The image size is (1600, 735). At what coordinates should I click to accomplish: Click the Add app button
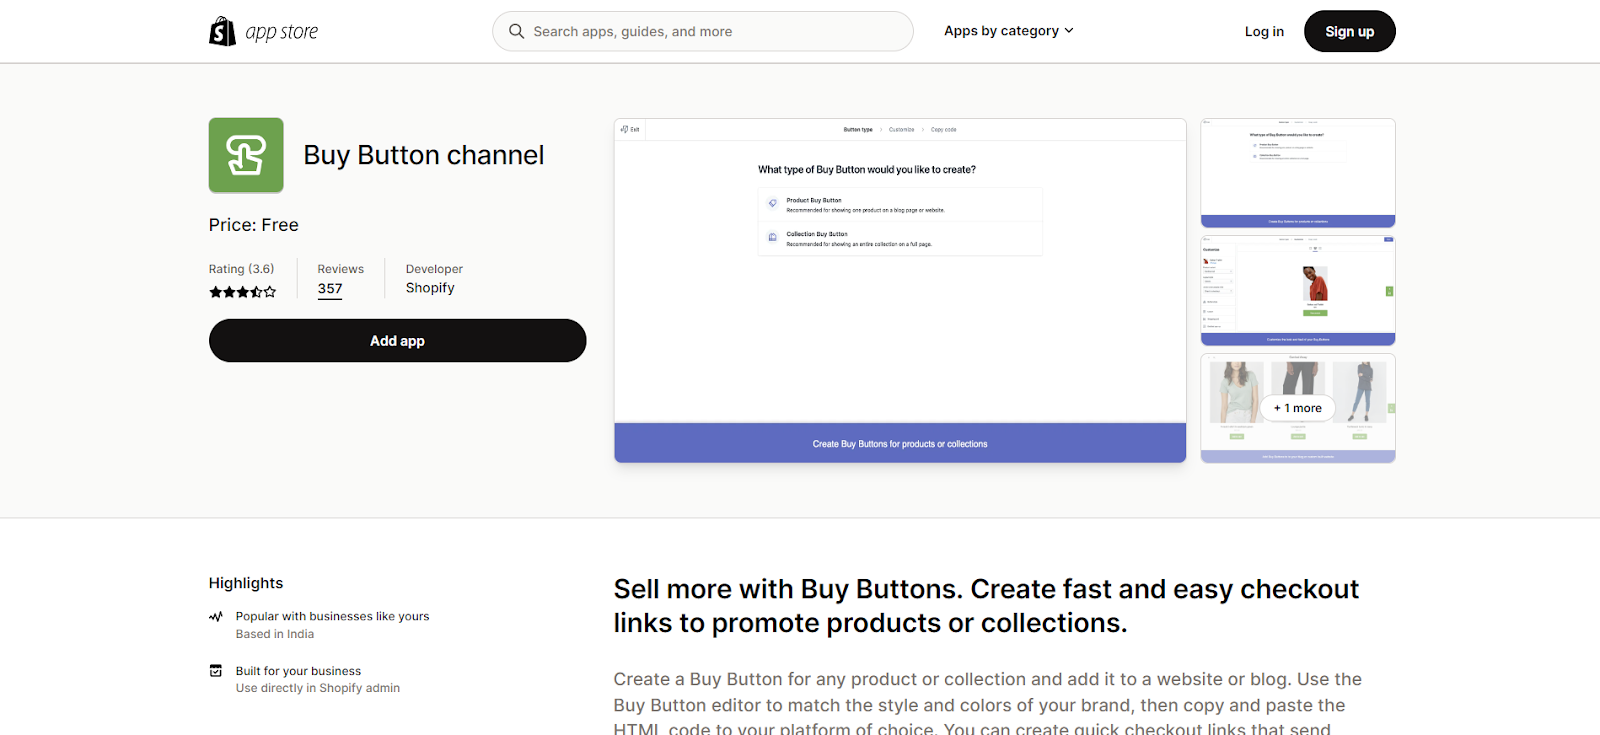coord(398,341)
